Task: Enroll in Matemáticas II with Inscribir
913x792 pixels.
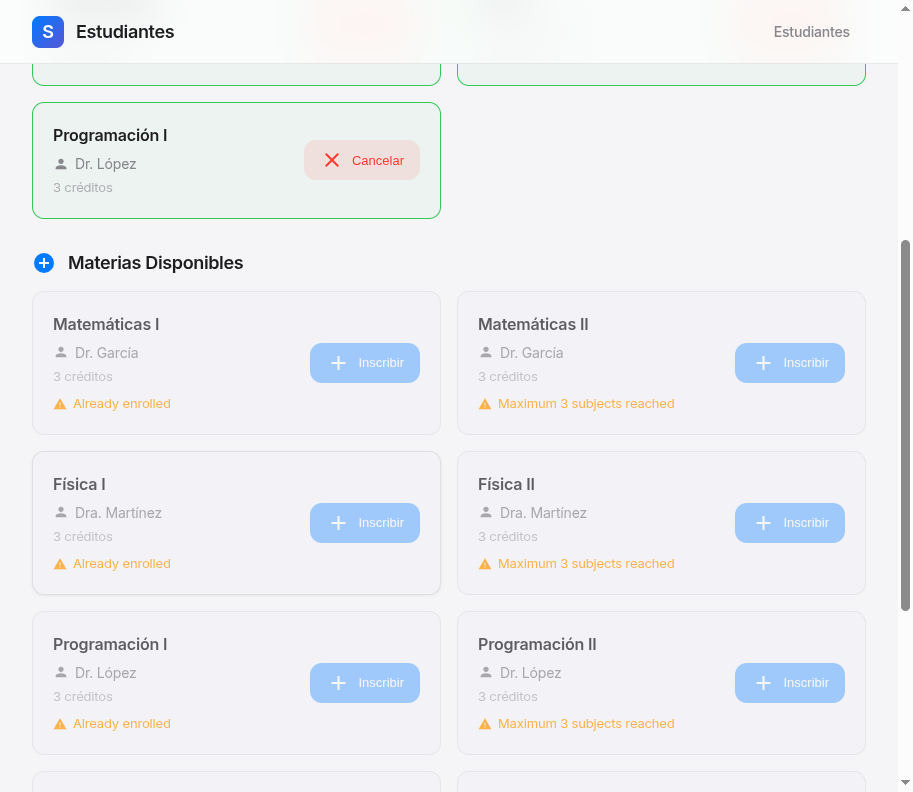Action: pos(789,363)
